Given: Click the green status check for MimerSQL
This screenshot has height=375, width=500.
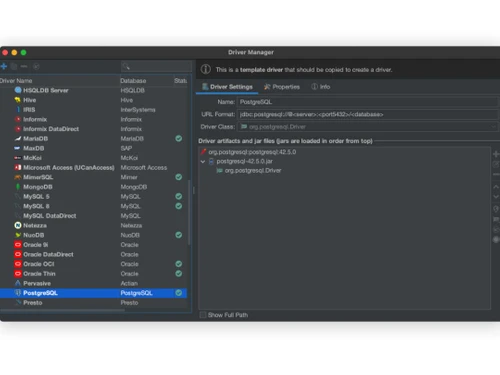Looking at the screenshot, I should pyautogui.click(x=179, y=177).
